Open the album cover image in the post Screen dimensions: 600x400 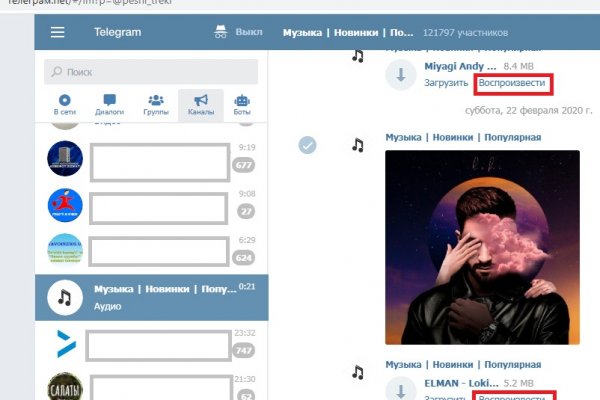[482, 246]
